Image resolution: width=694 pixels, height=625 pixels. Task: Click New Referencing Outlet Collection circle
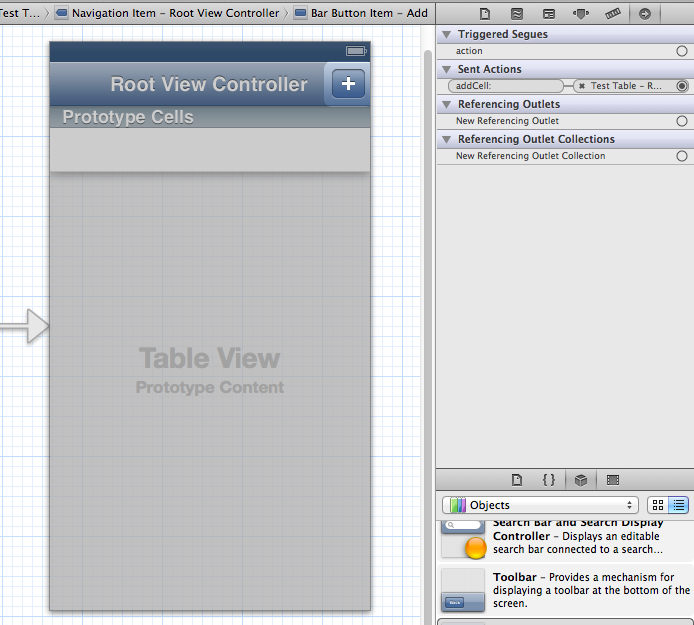tap(682, 156)
